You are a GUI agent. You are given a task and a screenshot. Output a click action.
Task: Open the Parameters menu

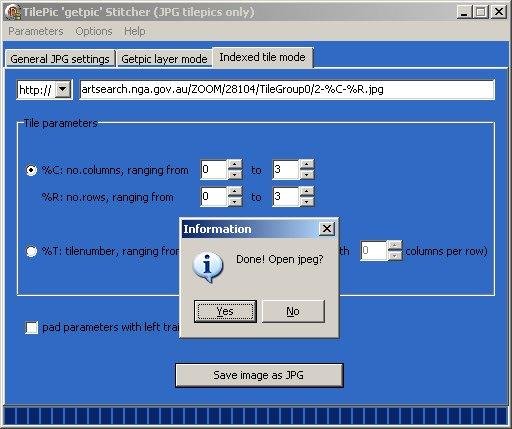[36, 31]
